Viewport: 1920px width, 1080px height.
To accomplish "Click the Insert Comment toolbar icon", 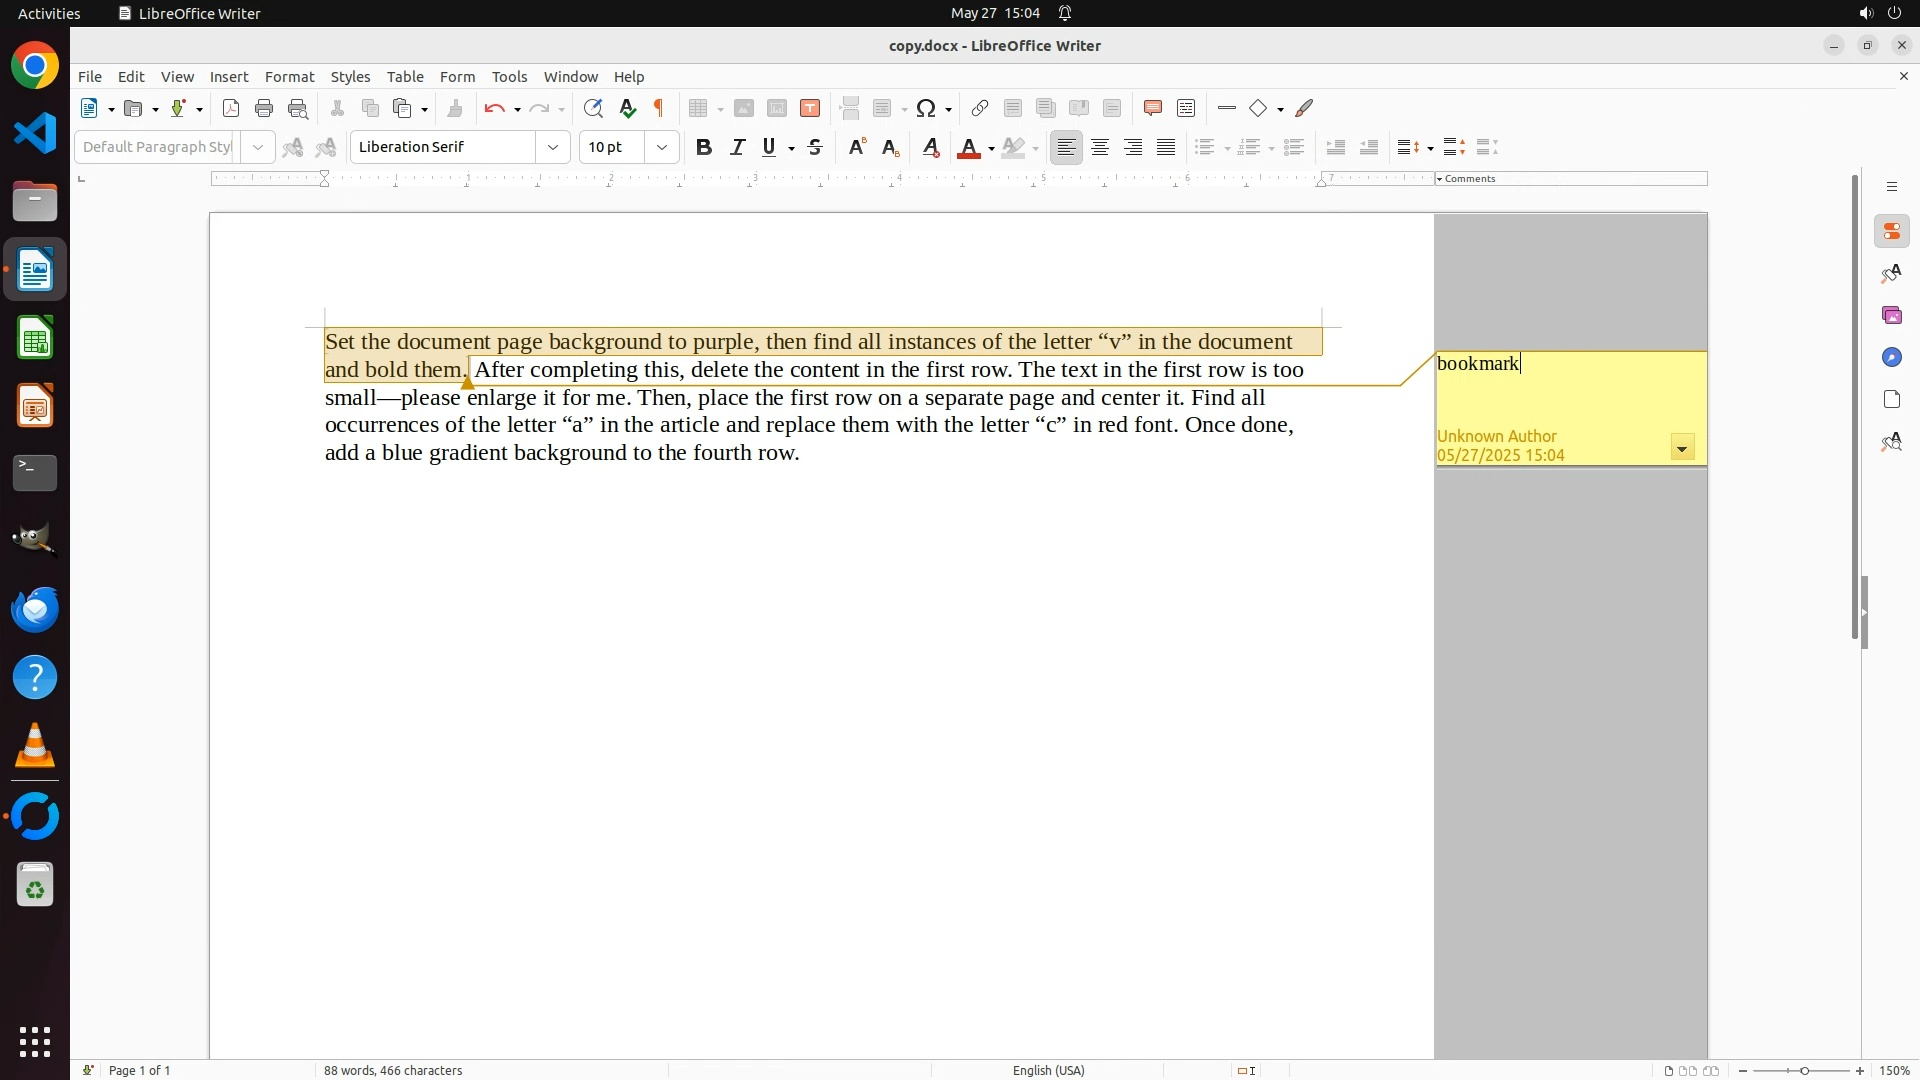I will (1152, 108).
